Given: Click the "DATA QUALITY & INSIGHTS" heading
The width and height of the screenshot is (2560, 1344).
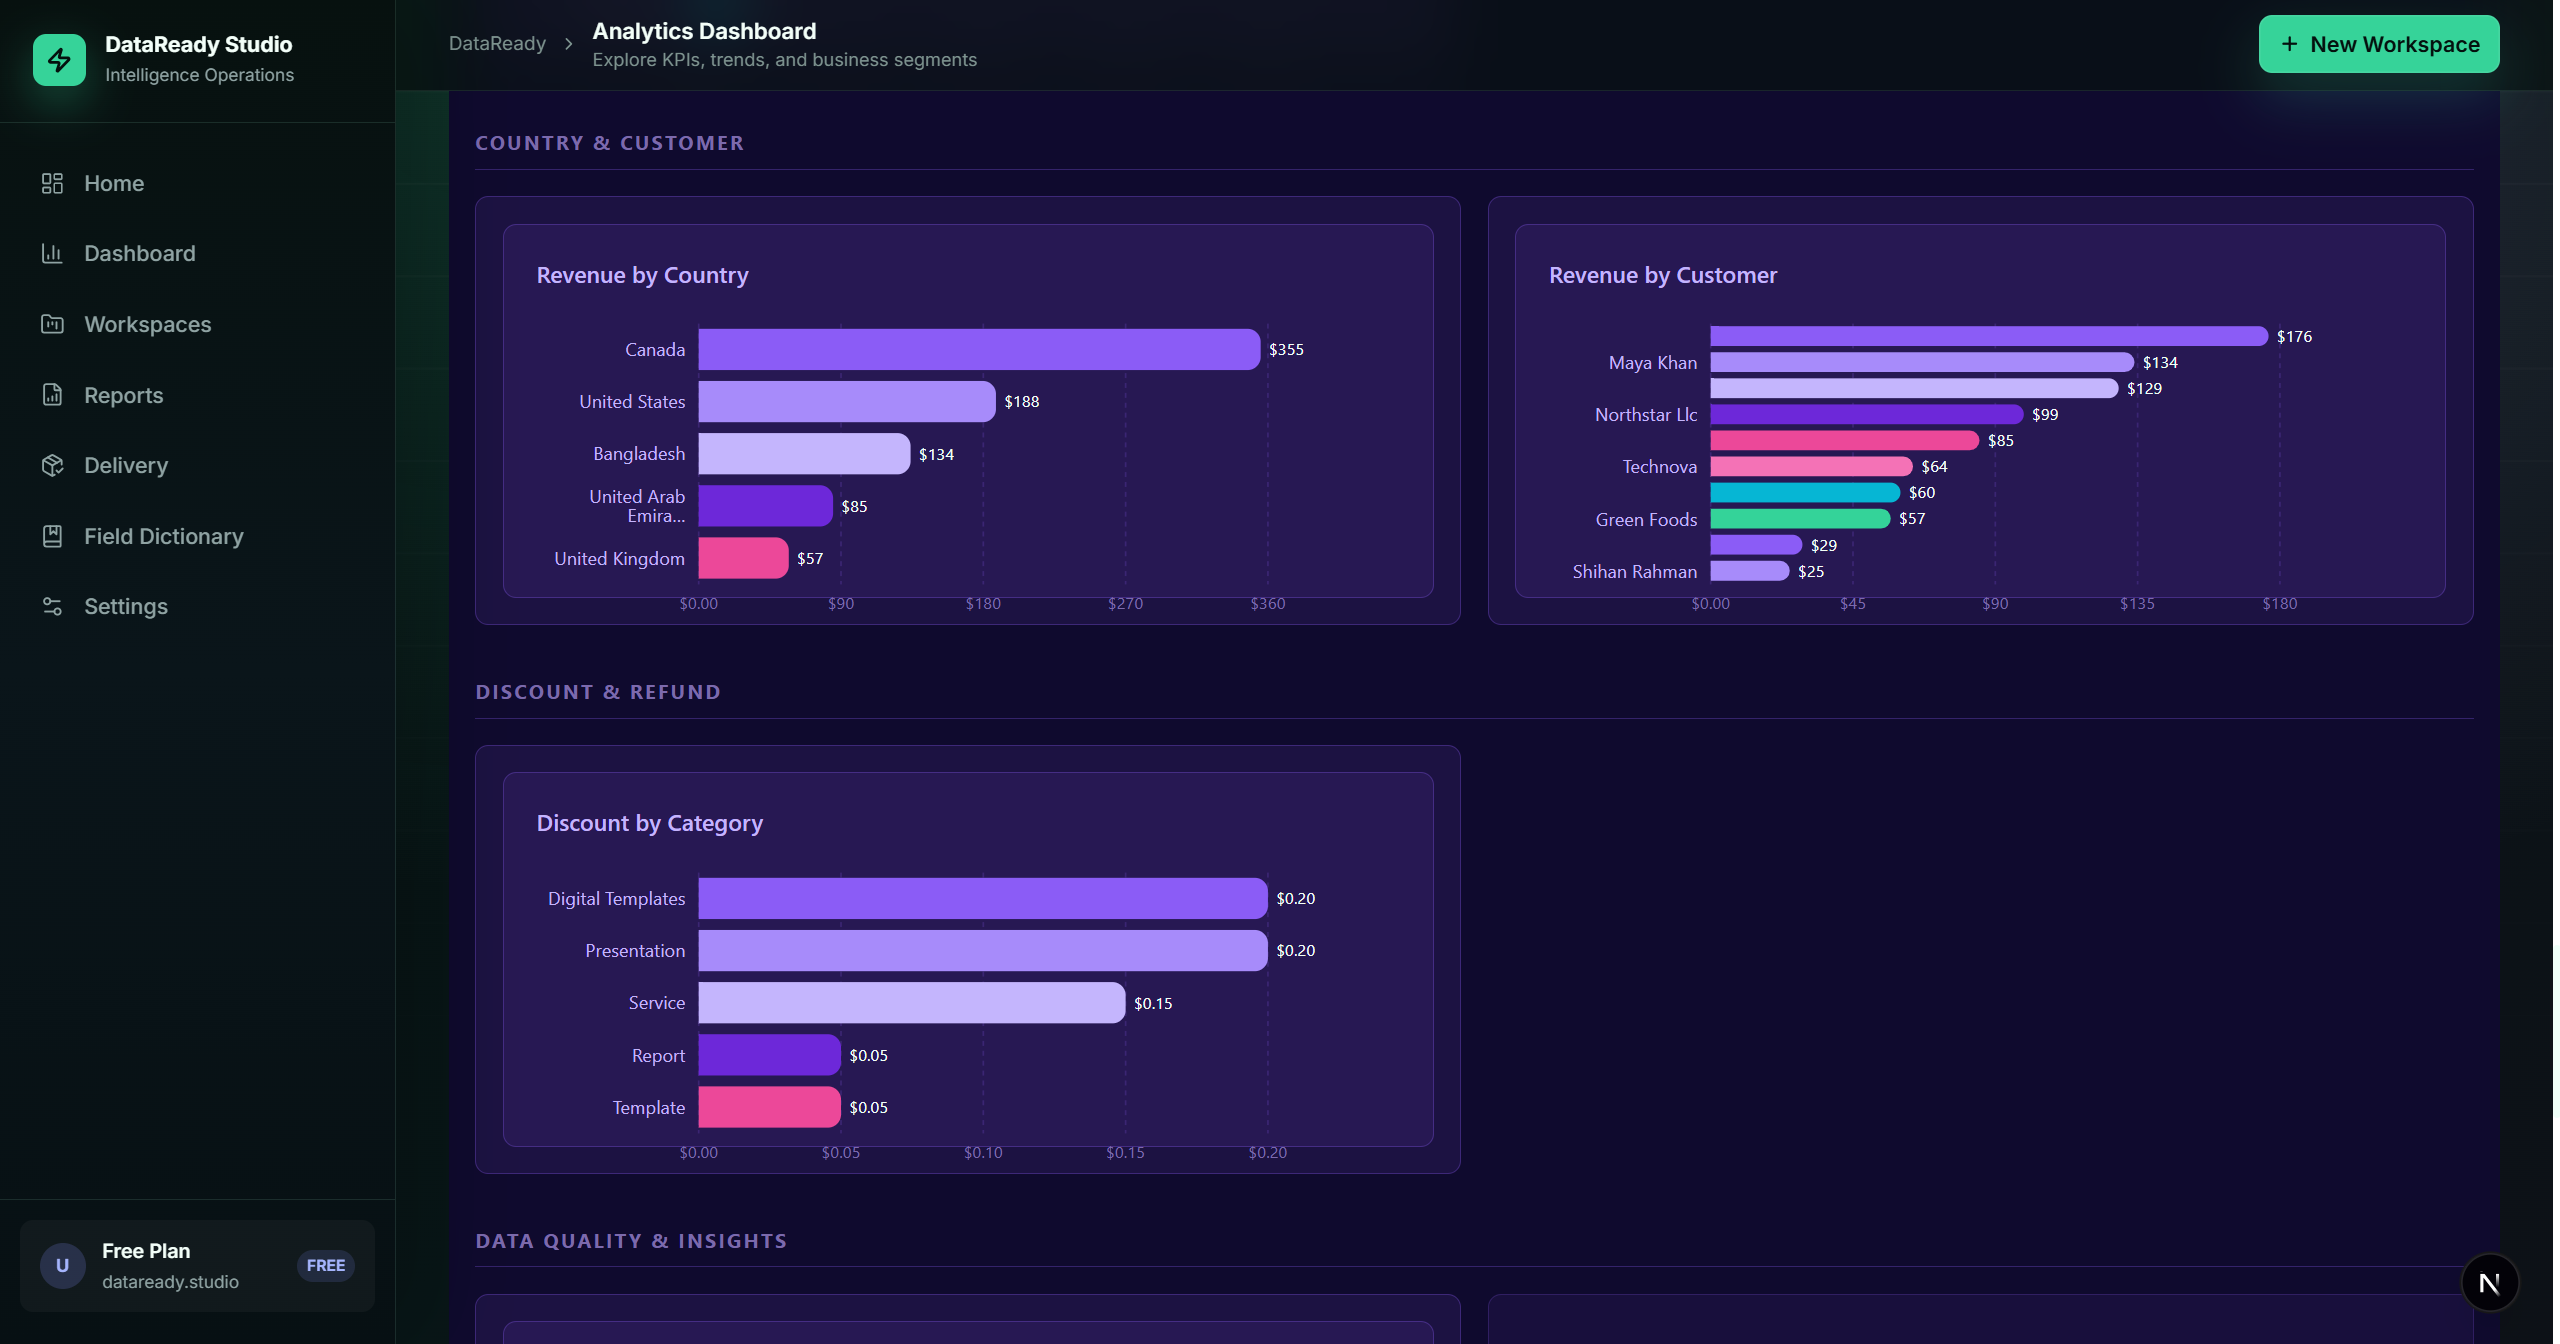Looking at the screenshot, I should point(631,1241).
